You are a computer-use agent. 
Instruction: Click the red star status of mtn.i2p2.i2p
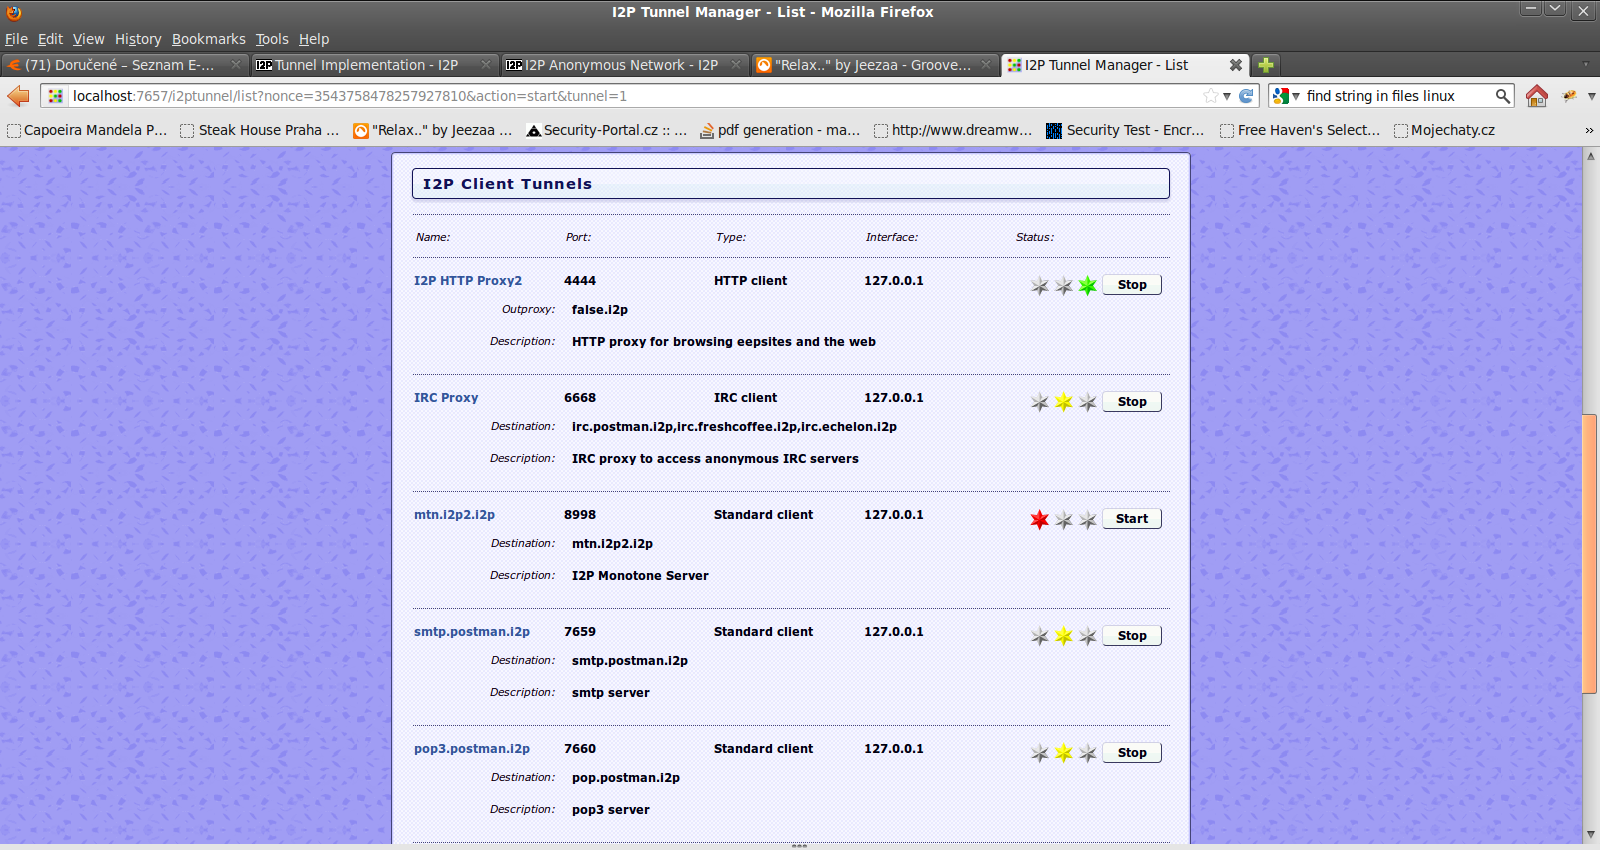click(1040, 519)
